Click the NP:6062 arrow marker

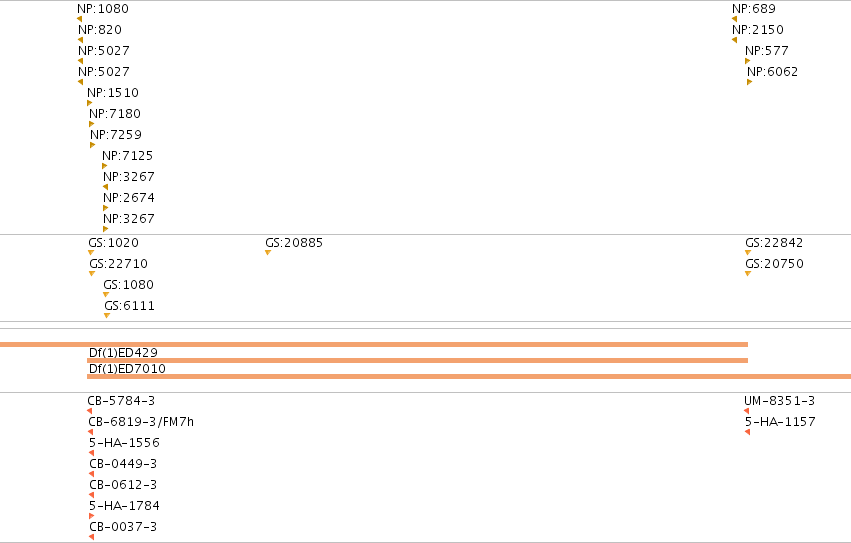[750, 82]
